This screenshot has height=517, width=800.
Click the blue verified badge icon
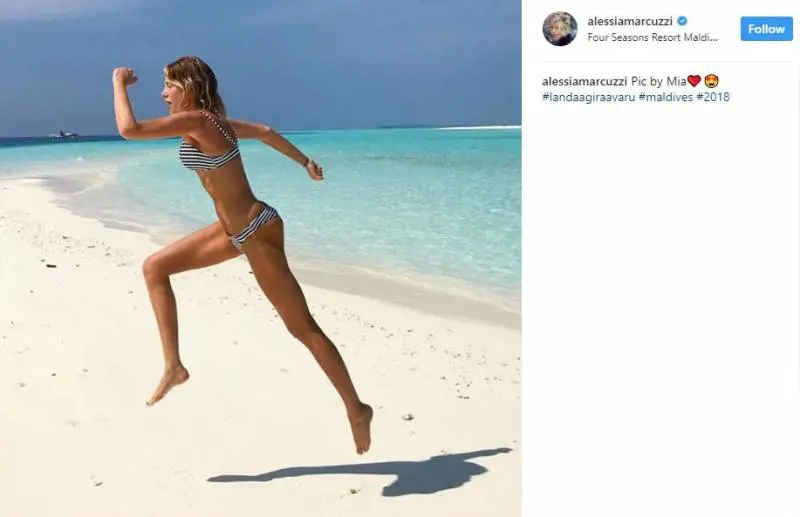[682, 21]
